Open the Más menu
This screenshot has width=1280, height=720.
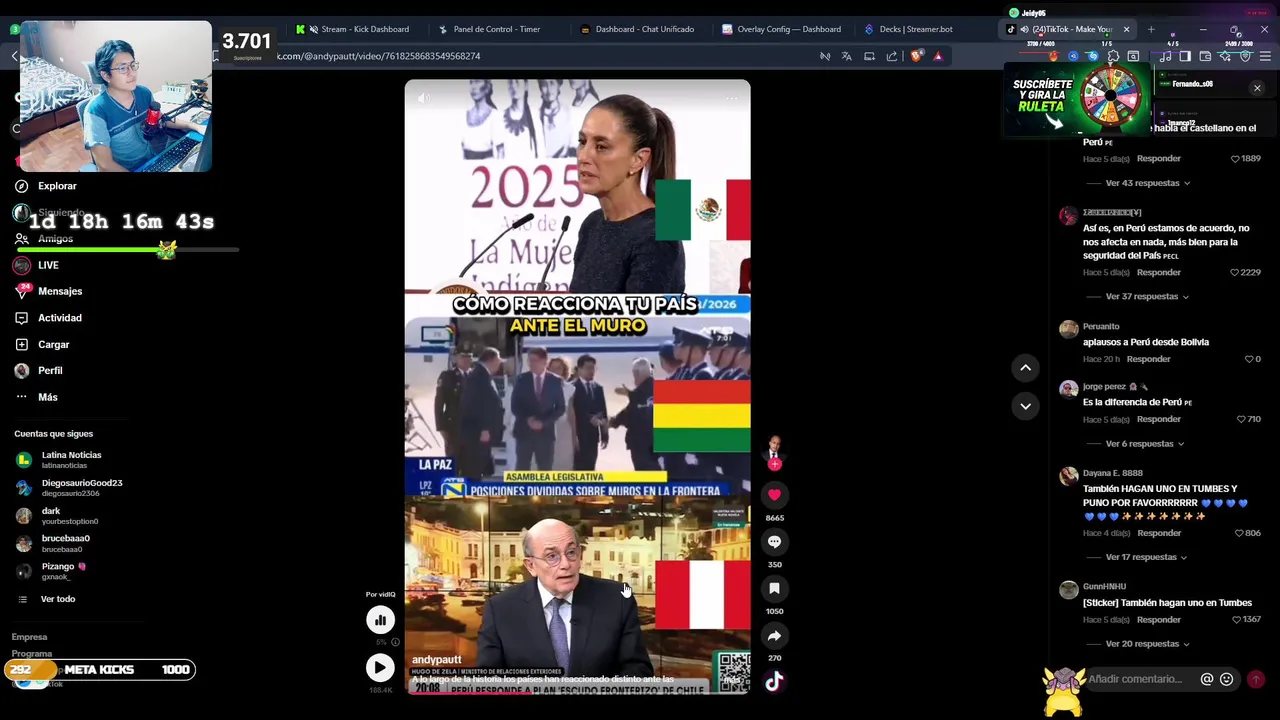tap(47, 397)
